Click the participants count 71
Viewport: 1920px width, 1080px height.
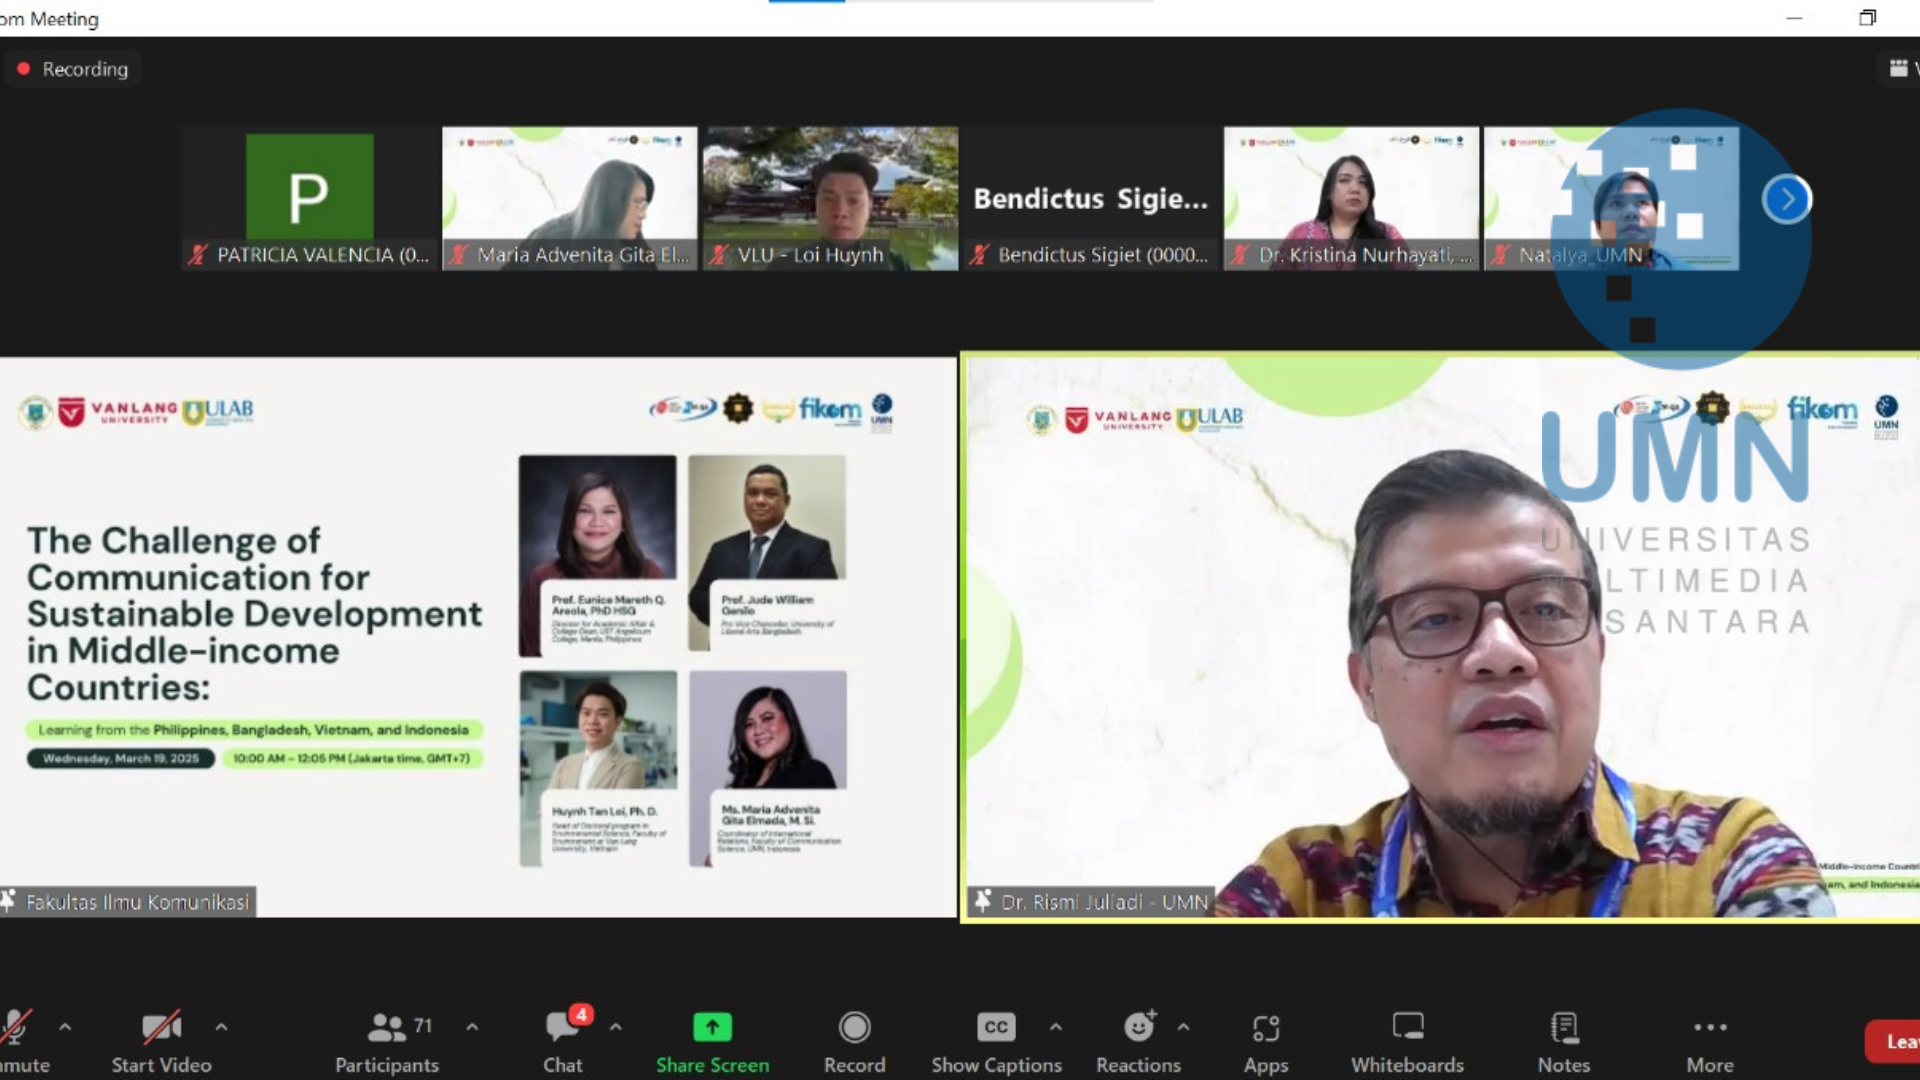[423, 1025]
